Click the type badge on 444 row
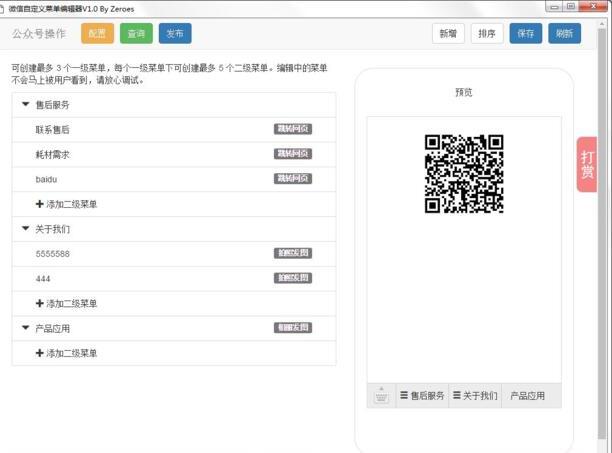The width and height of the screenshot is (612, 453). click(293, 278)
